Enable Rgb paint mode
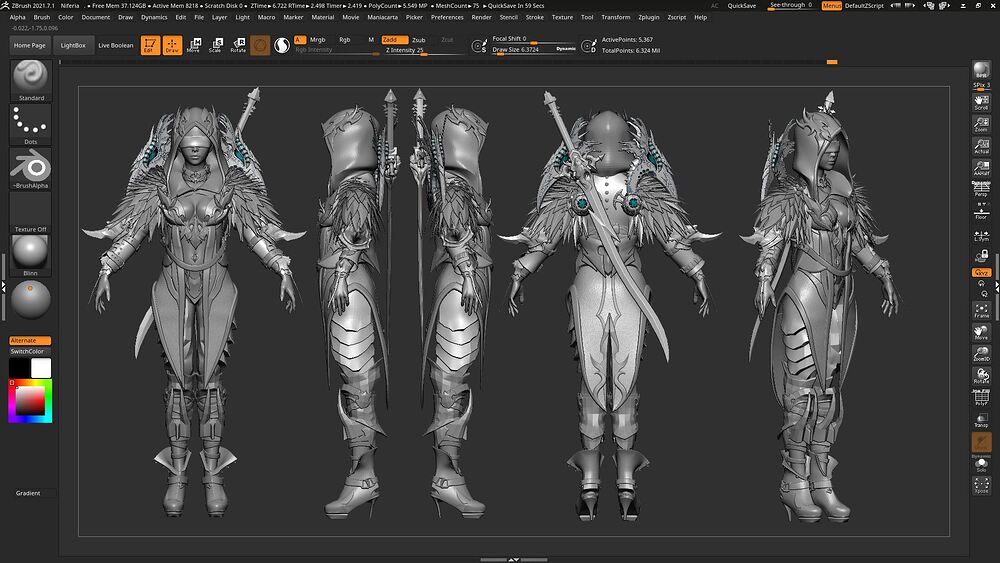Screen dimensions: 1000x563 [x=344, y=40]
